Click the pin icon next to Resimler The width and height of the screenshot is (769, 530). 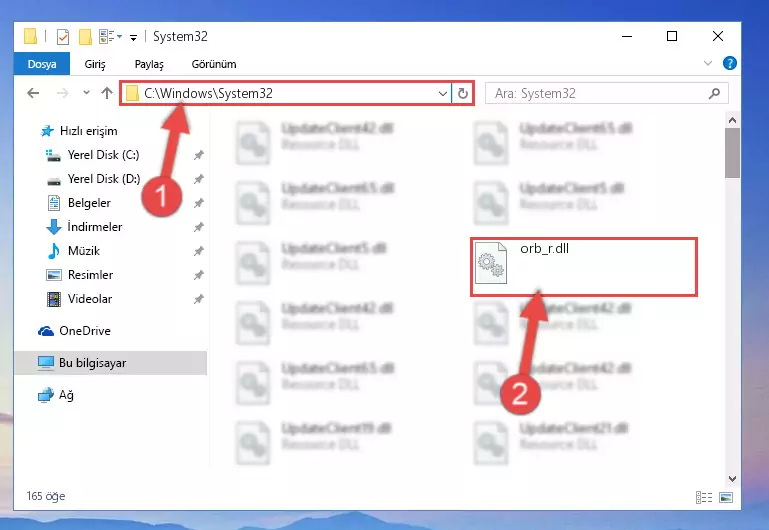[x=199, y=275]
